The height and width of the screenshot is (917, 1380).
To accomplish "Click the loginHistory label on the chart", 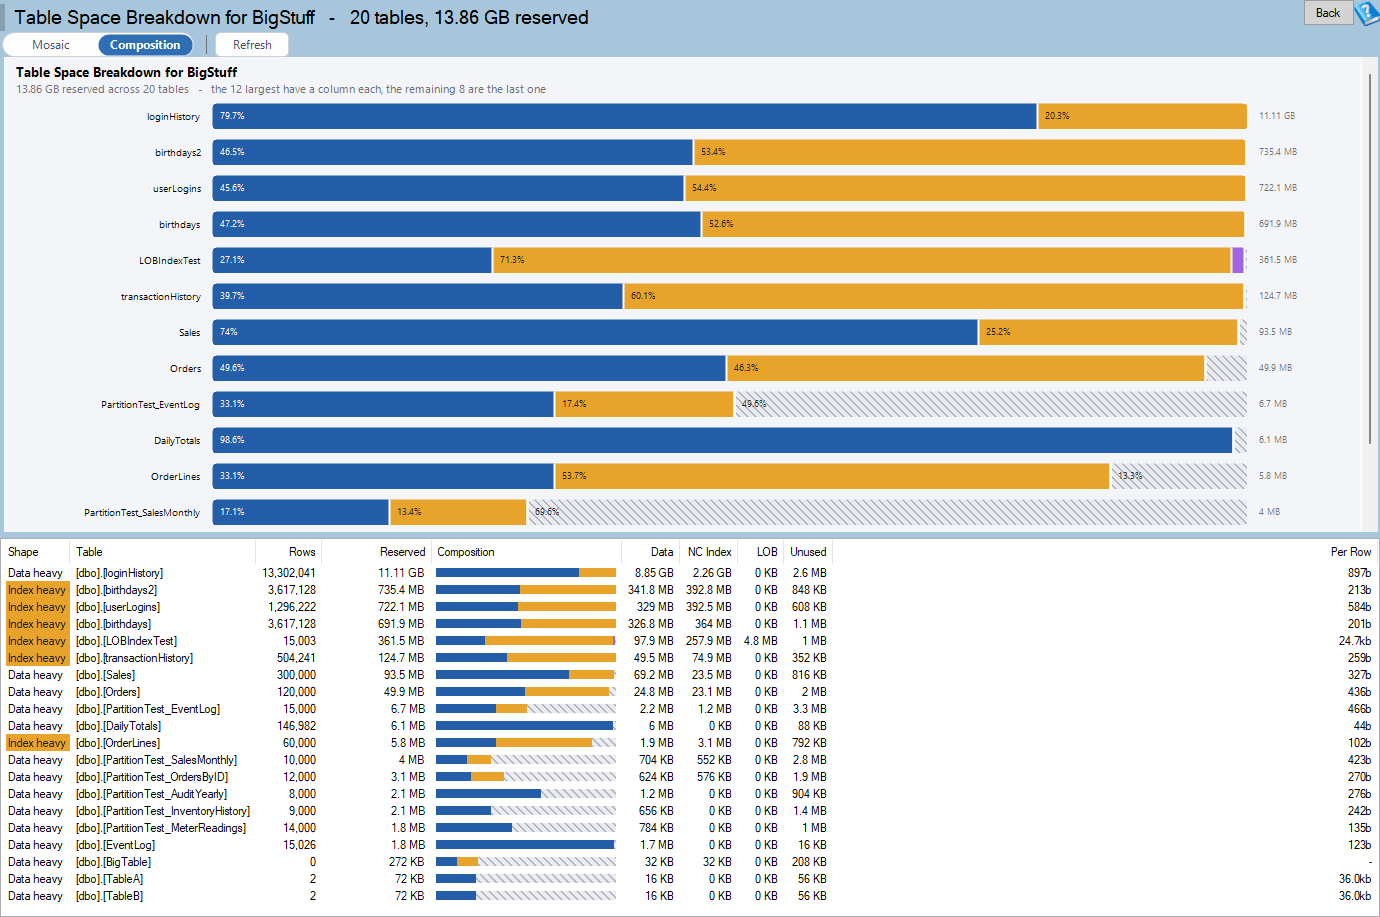I will tap(173, 117).
